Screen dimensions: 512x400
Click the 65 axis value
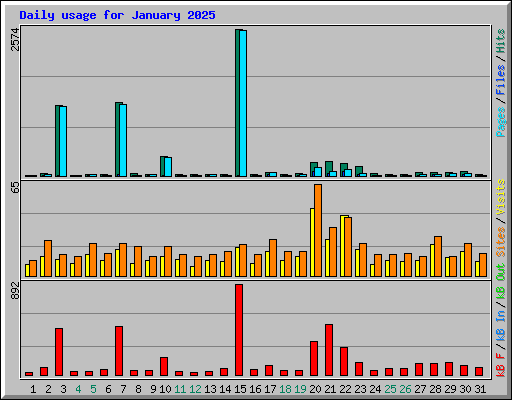click(x=15, y=188)
